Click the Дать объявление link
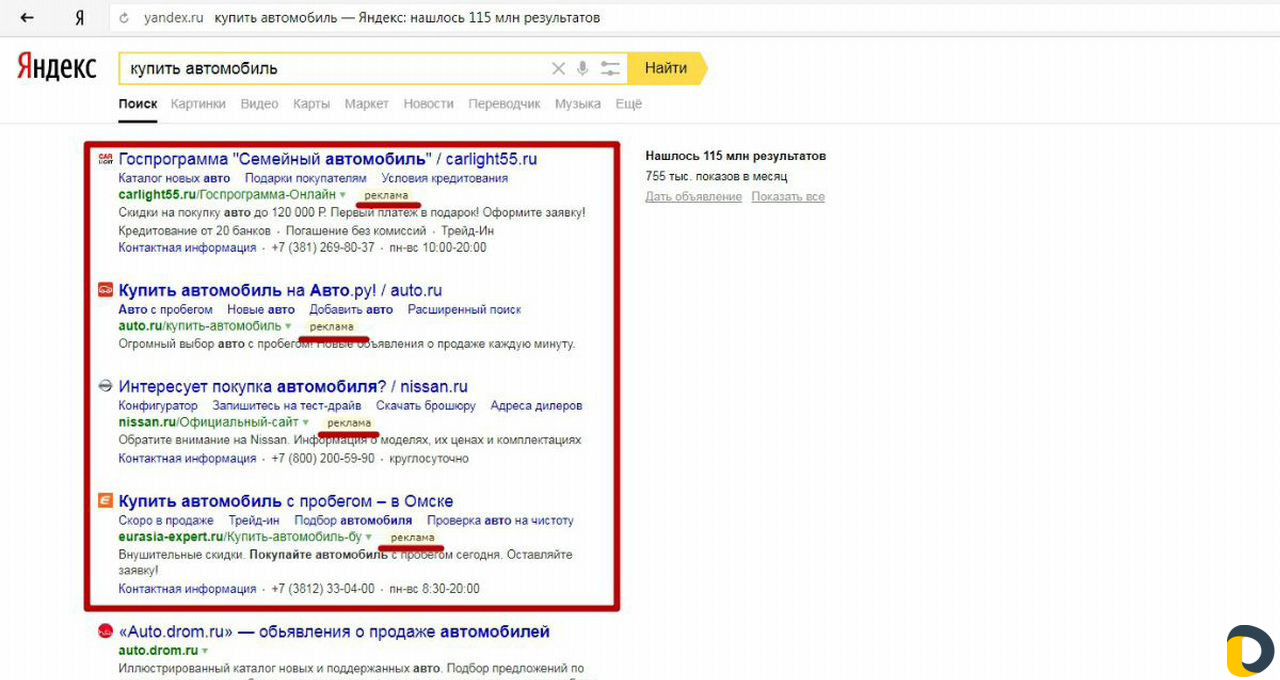Screen dimensions: 1280x680 (694, 197)
